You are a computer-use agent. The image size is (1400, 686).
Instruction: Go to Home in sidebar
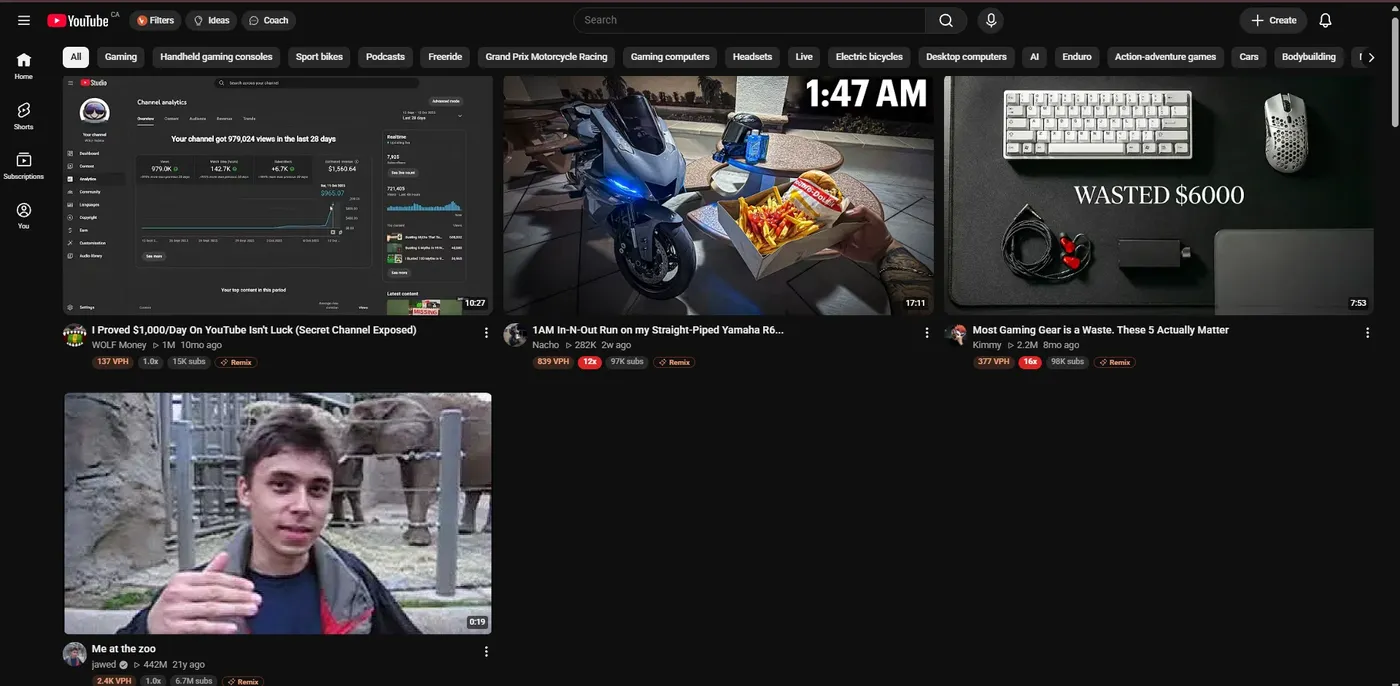point(24,66)
